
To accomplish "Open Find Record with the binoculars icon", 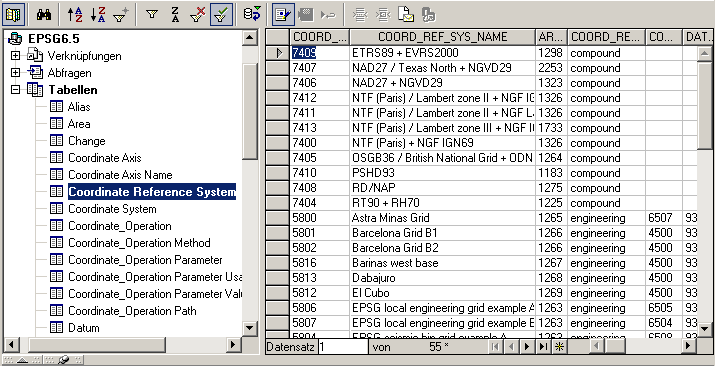I will click(44, 15).
